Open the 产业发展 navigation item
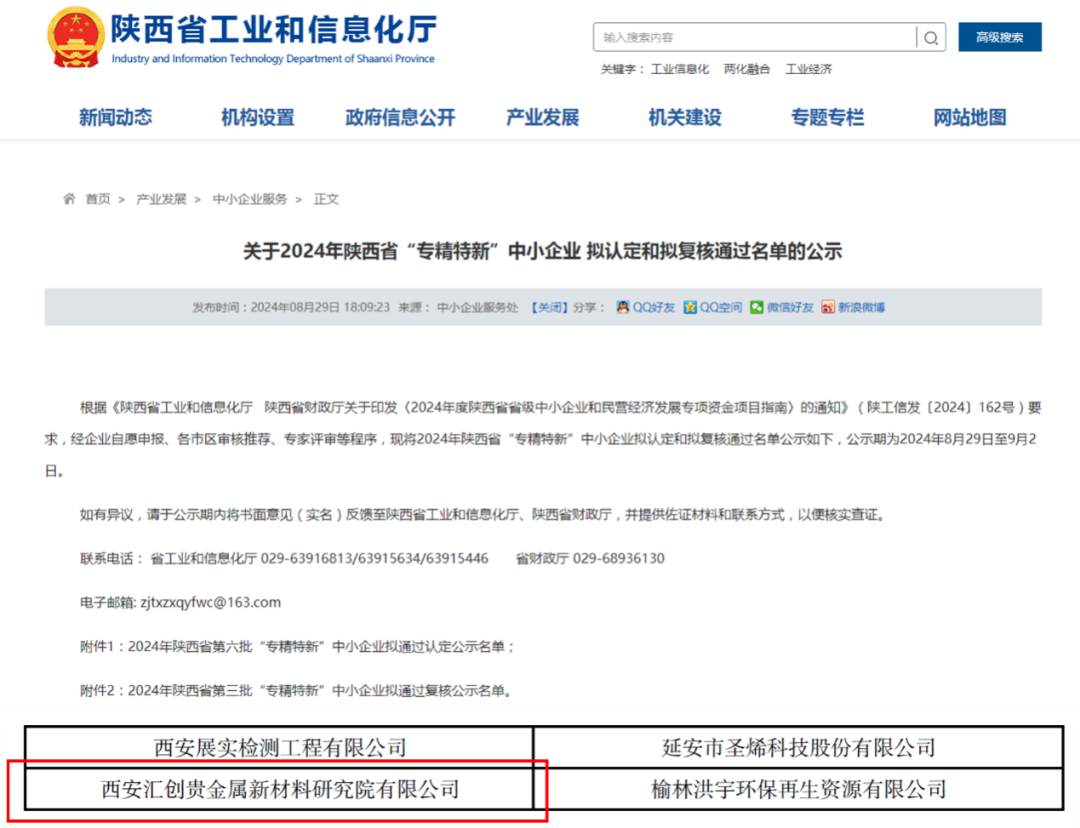 point(543,117)
